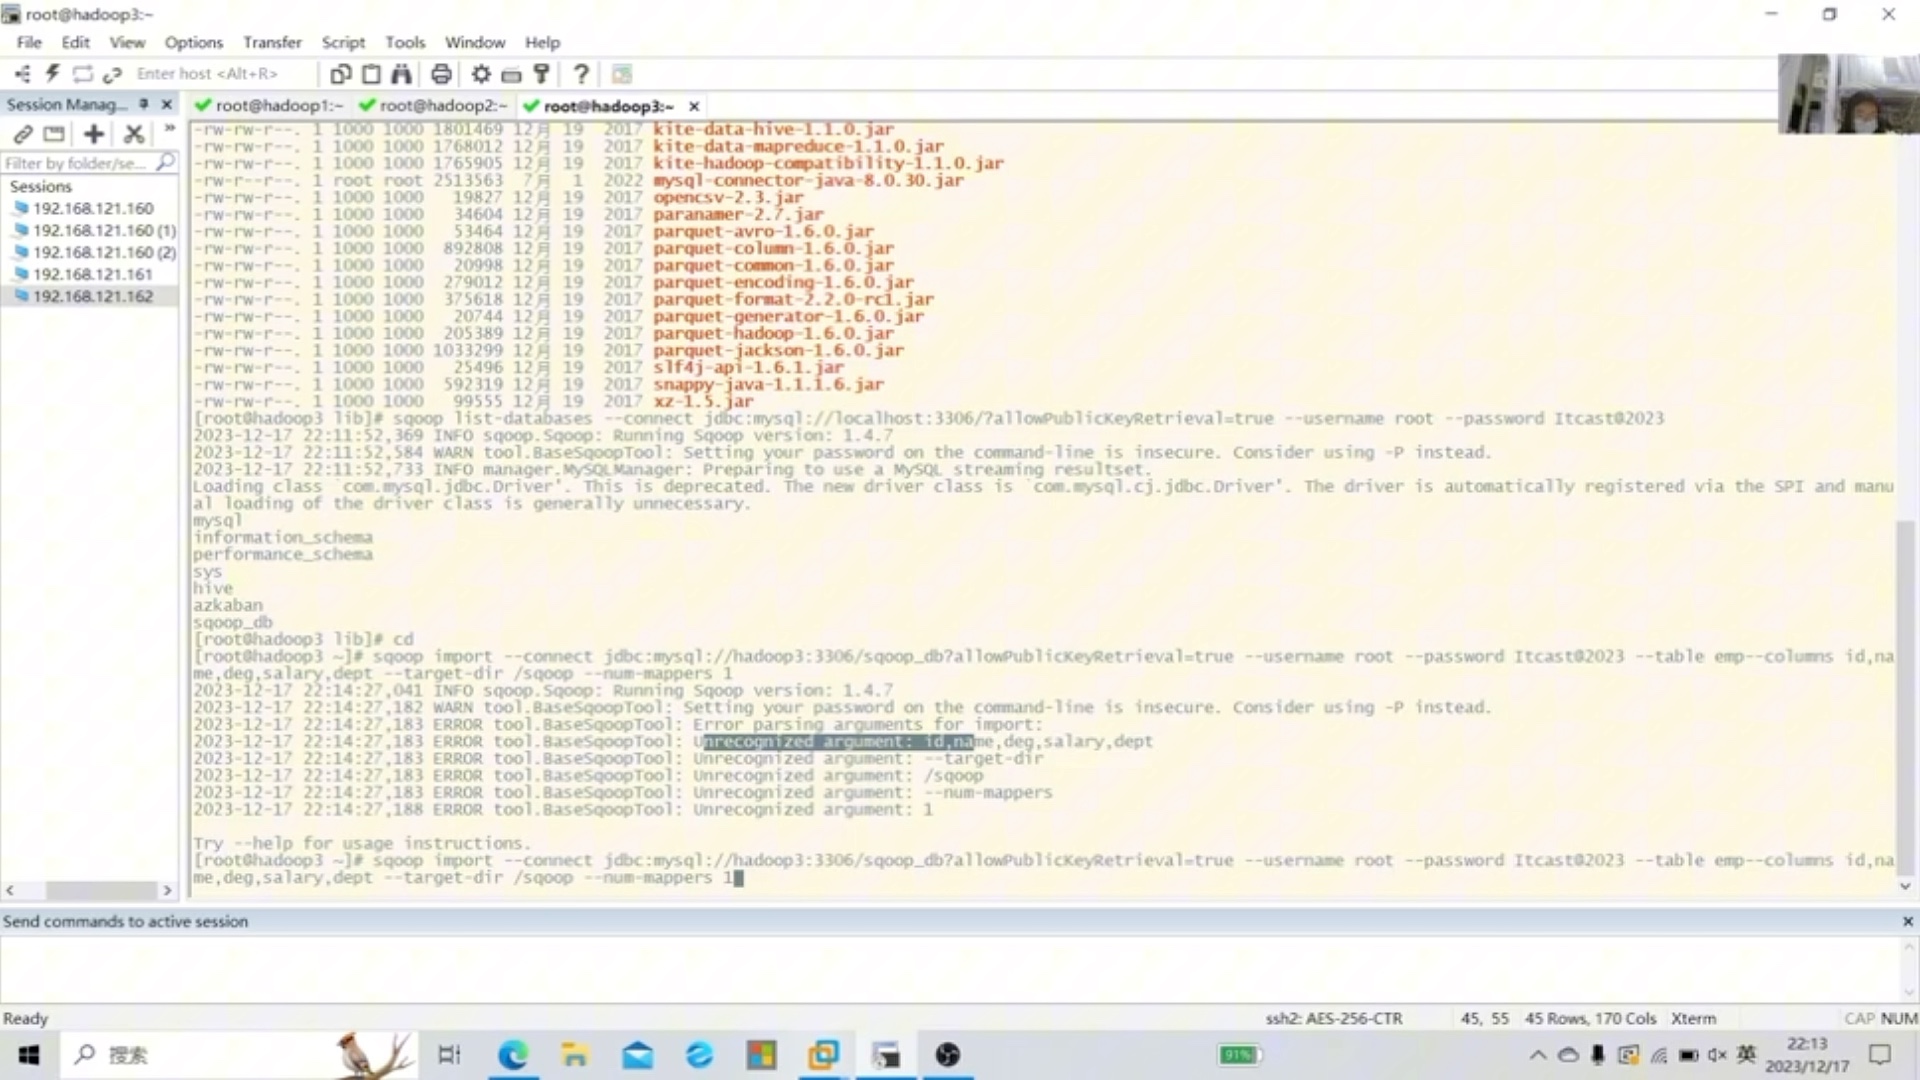The height and width of the screenshot is (1080, 1920).
Task: Open Session Options gear icon
Action: pyautogui.click(x=481, y=74)
